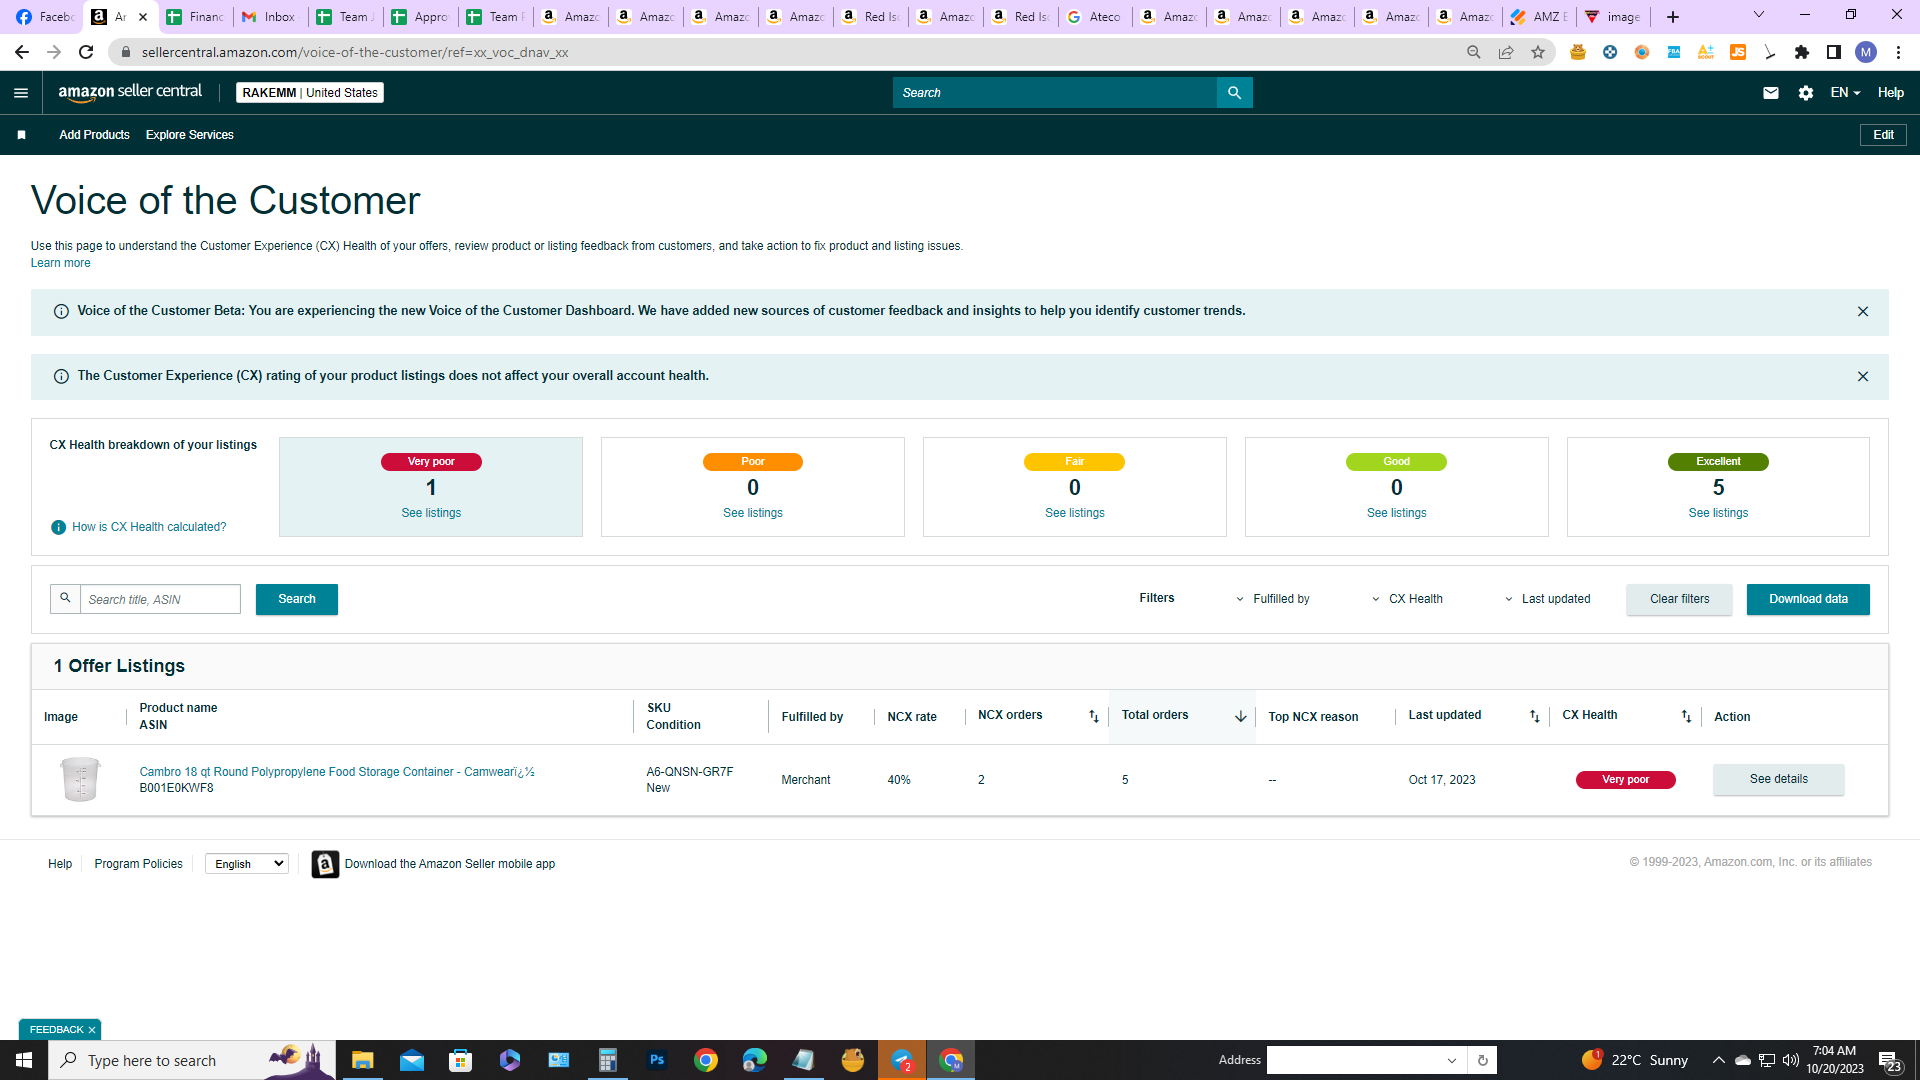This screenshot has height=1080, width=1920.
Task: Open the tab search chevron in Chrome
Action: [x=1759, y=15]
